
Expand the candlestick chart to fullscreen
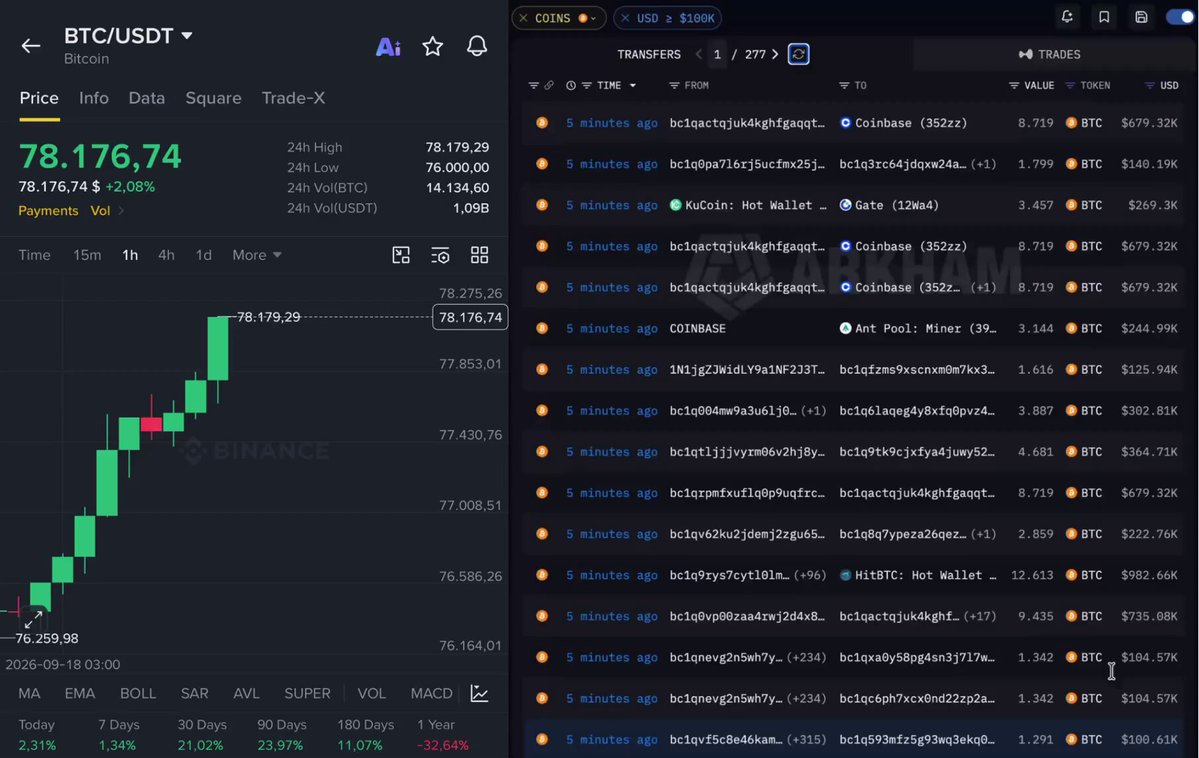pos(33,620)
